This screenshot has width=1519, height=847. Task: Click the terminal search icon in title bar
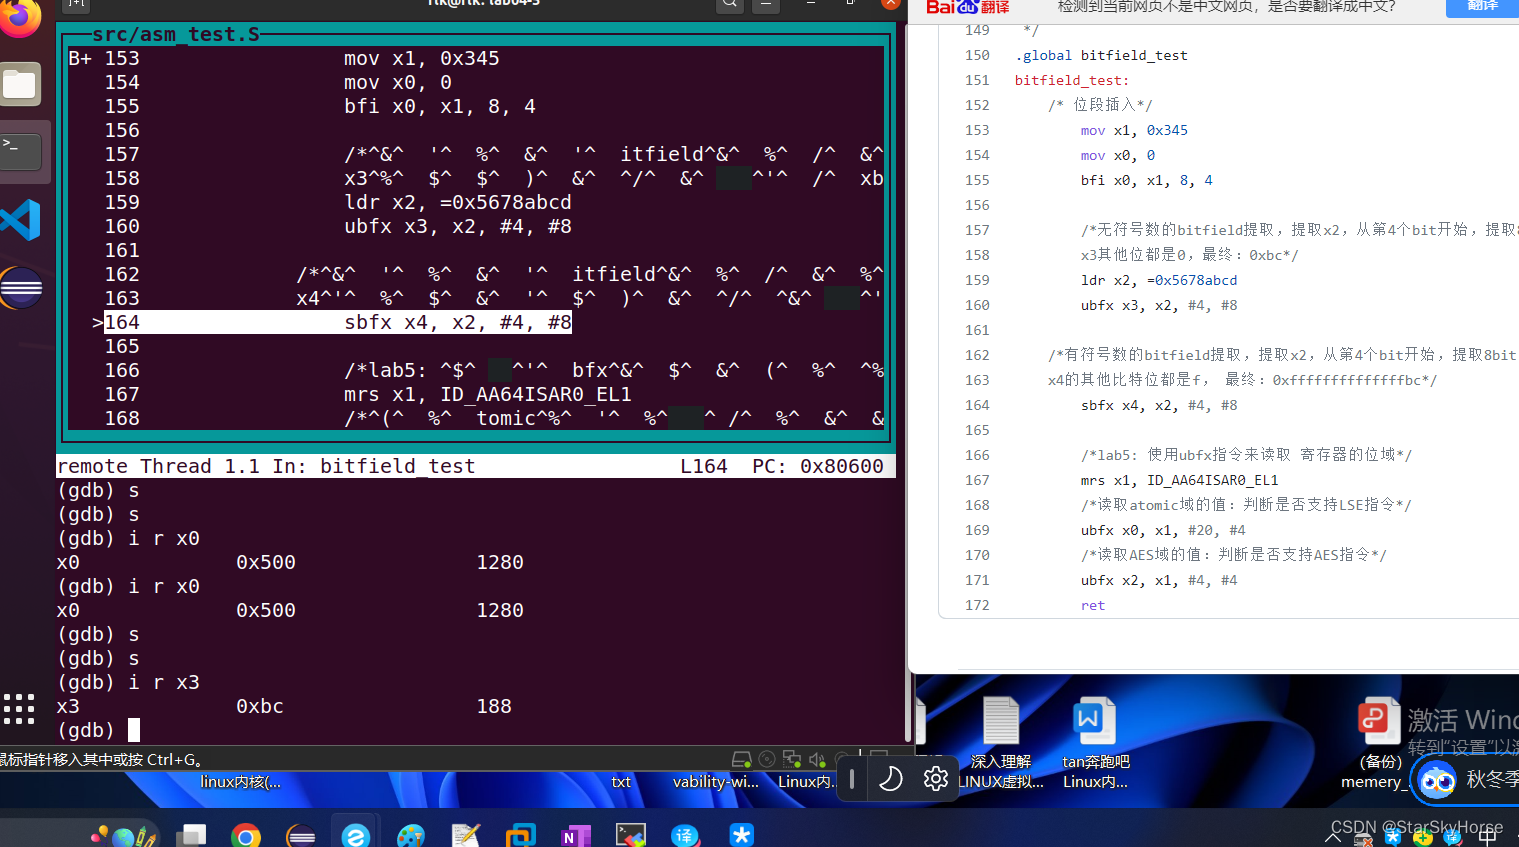click(730, 4)
